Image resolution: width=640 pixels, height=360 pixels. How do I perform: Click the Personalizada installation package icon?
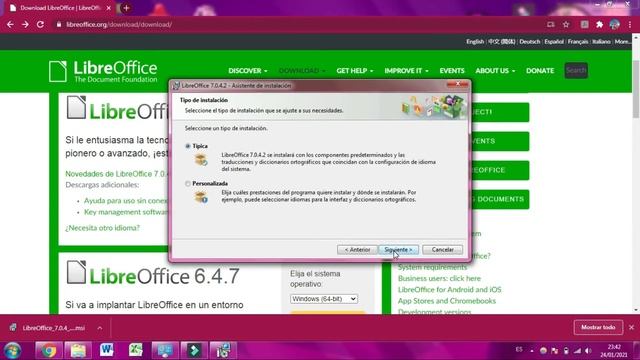click(x=201, y=197)
